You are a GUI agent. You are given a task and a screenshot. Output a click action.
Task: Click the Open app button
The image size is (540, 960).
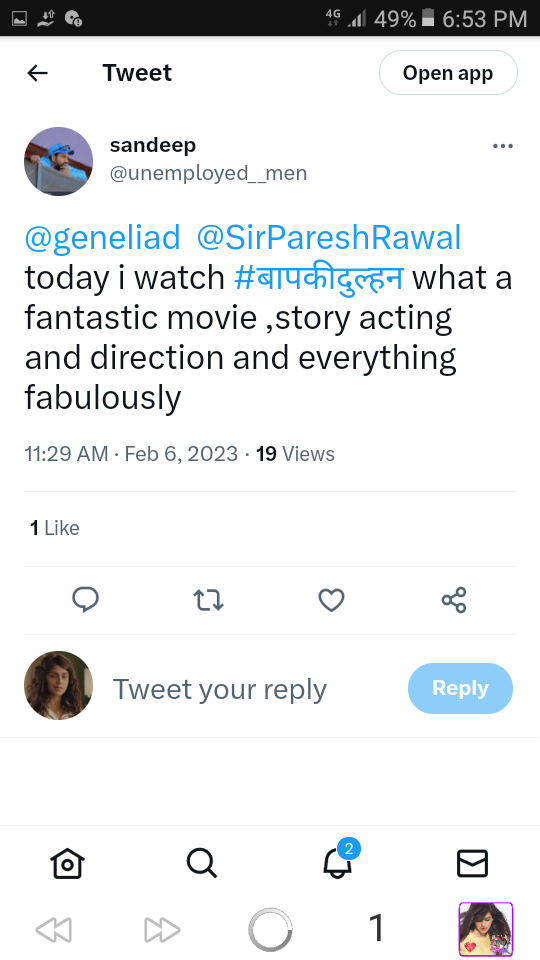coord(448,73)
